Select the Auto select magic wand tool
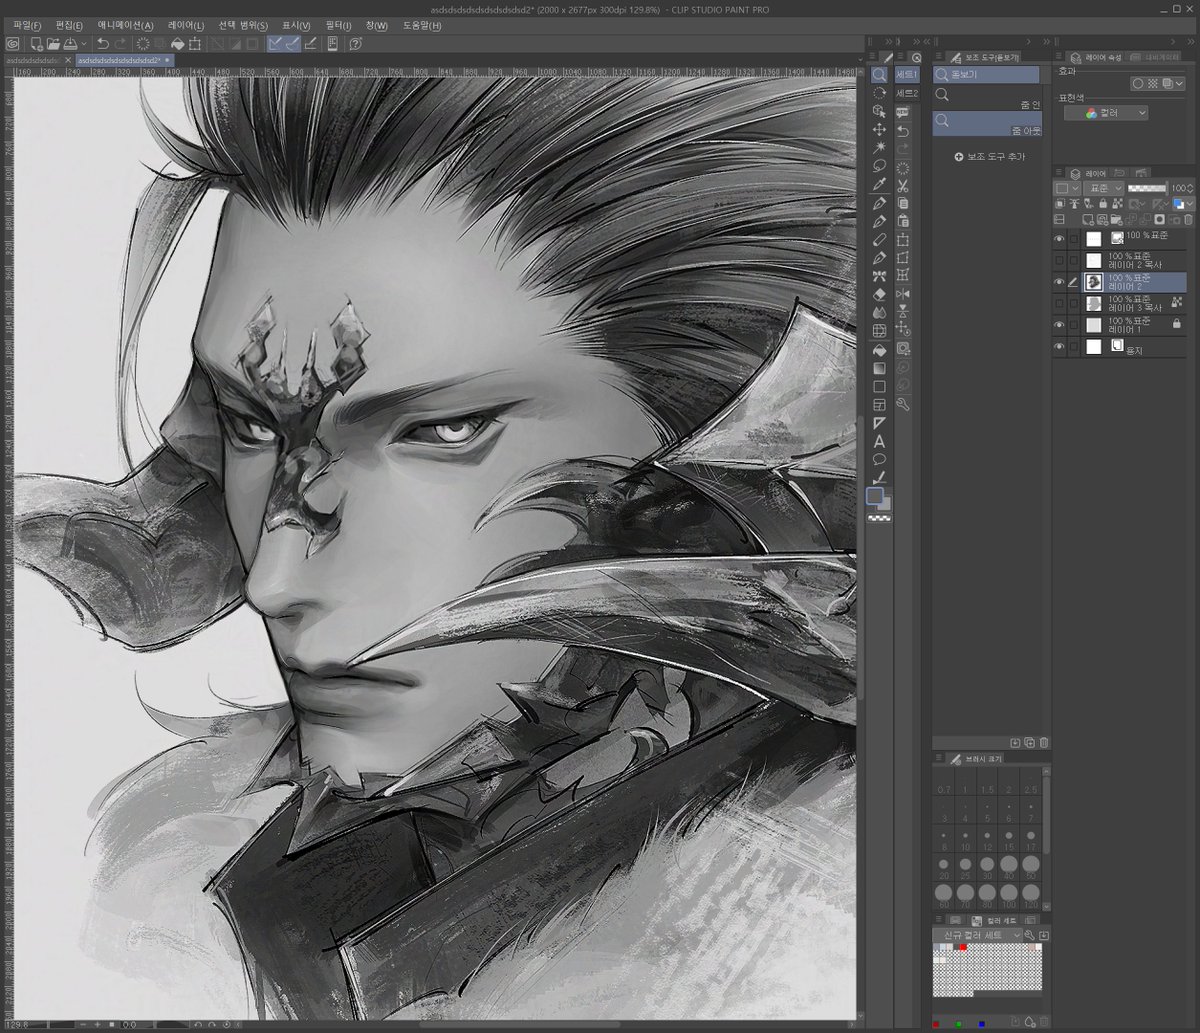 (x=879, y=147)
